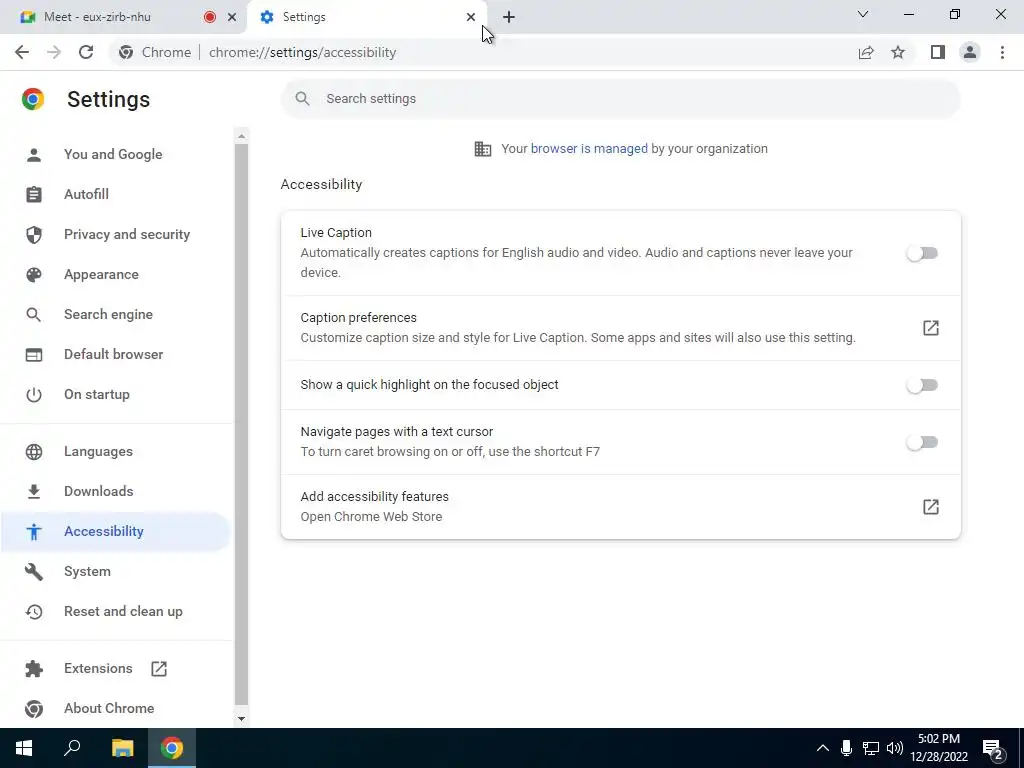Click the Add accessibility features text
This screenshot has height=768, width=1024.
tap(374, 496)
